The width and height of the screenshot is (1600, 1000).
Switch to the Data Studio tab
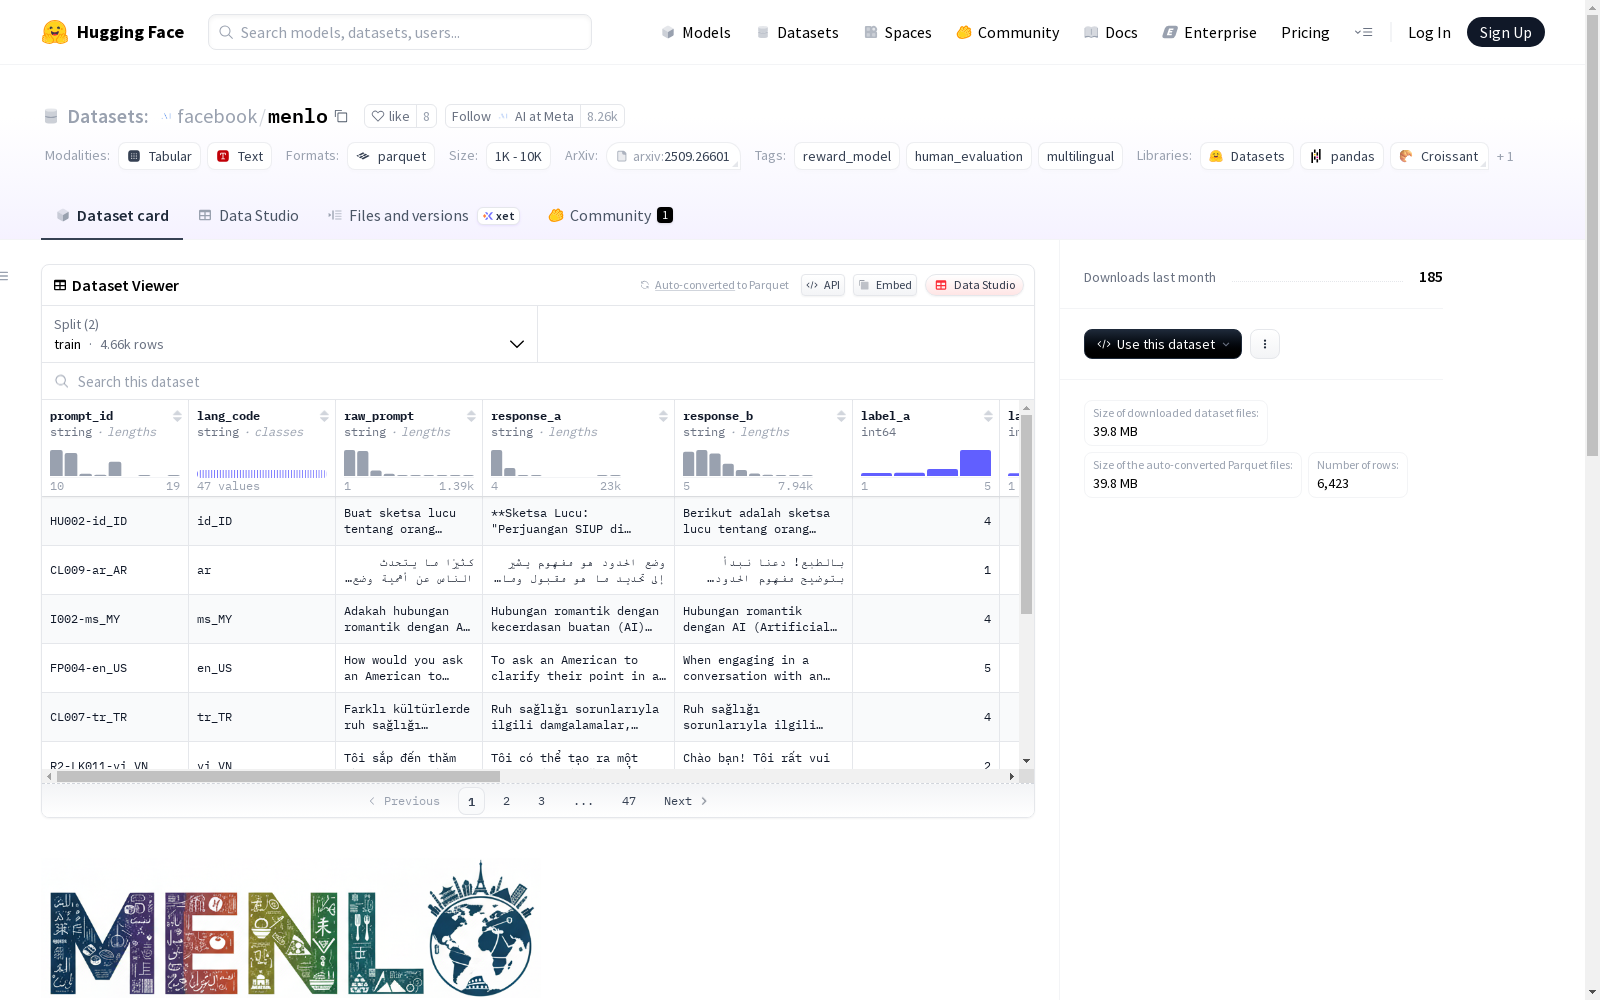coord(248,216)
